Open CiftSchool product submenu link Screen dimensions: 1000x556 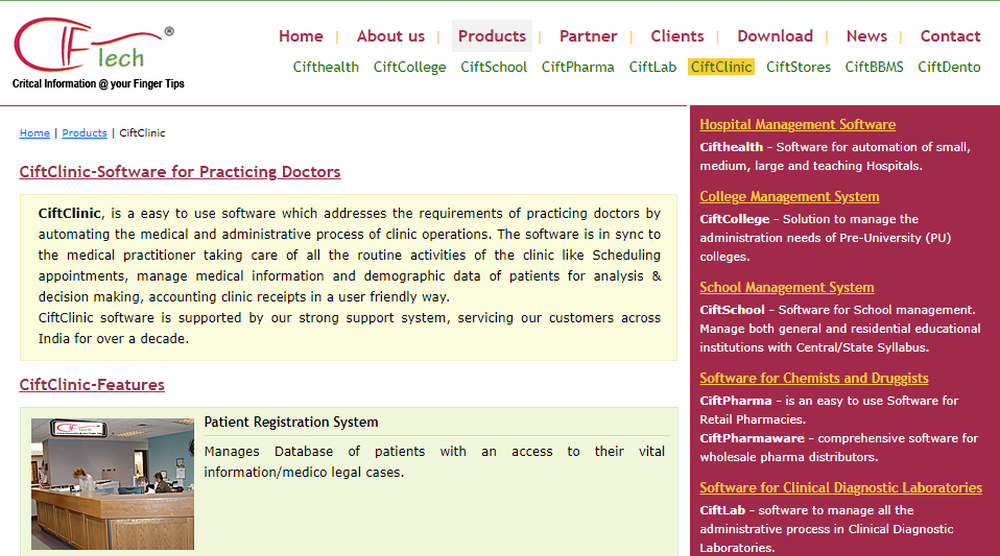(x=494, y=67)
